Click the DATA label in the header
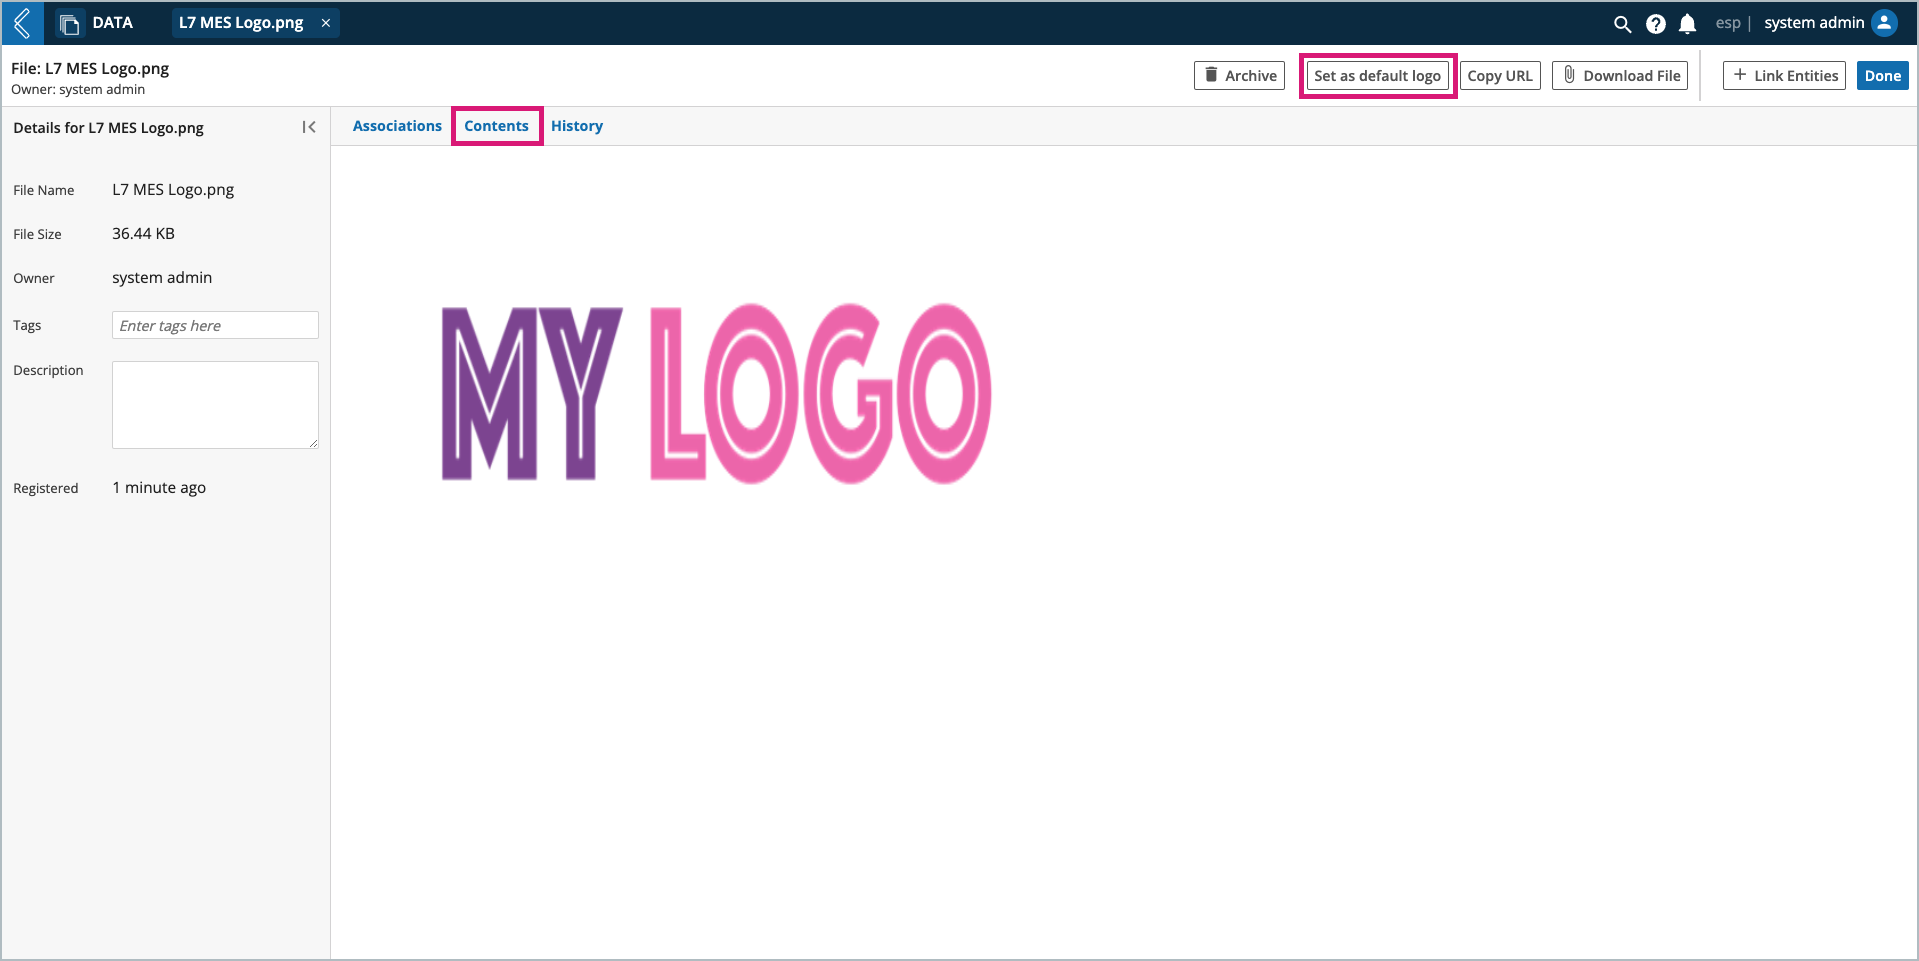Image resolution: width=1919 pixels, height=961 pixels. [x=113, y=23]
